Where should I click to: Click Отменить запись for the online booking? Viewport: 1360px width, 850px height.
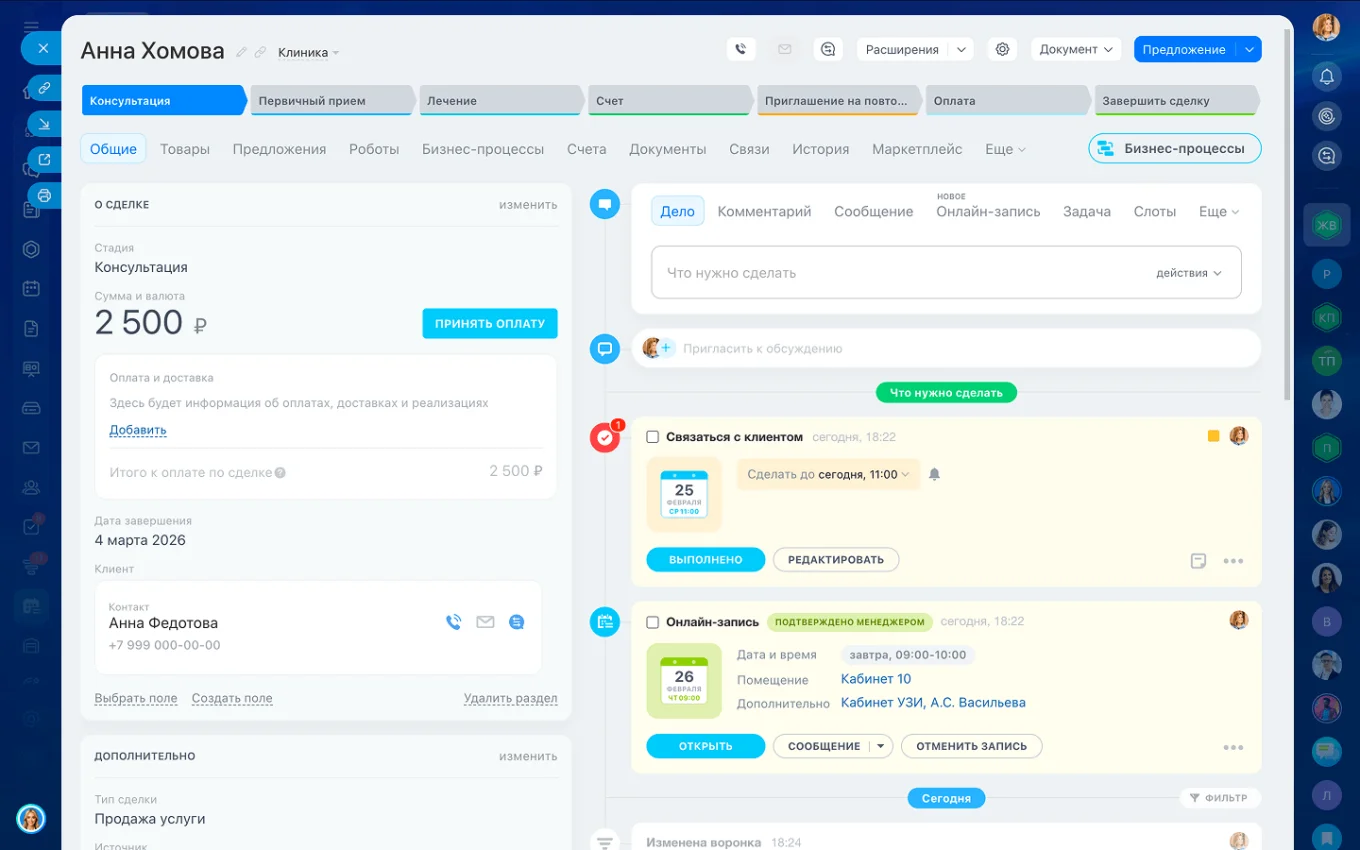[x=971, y=746]
